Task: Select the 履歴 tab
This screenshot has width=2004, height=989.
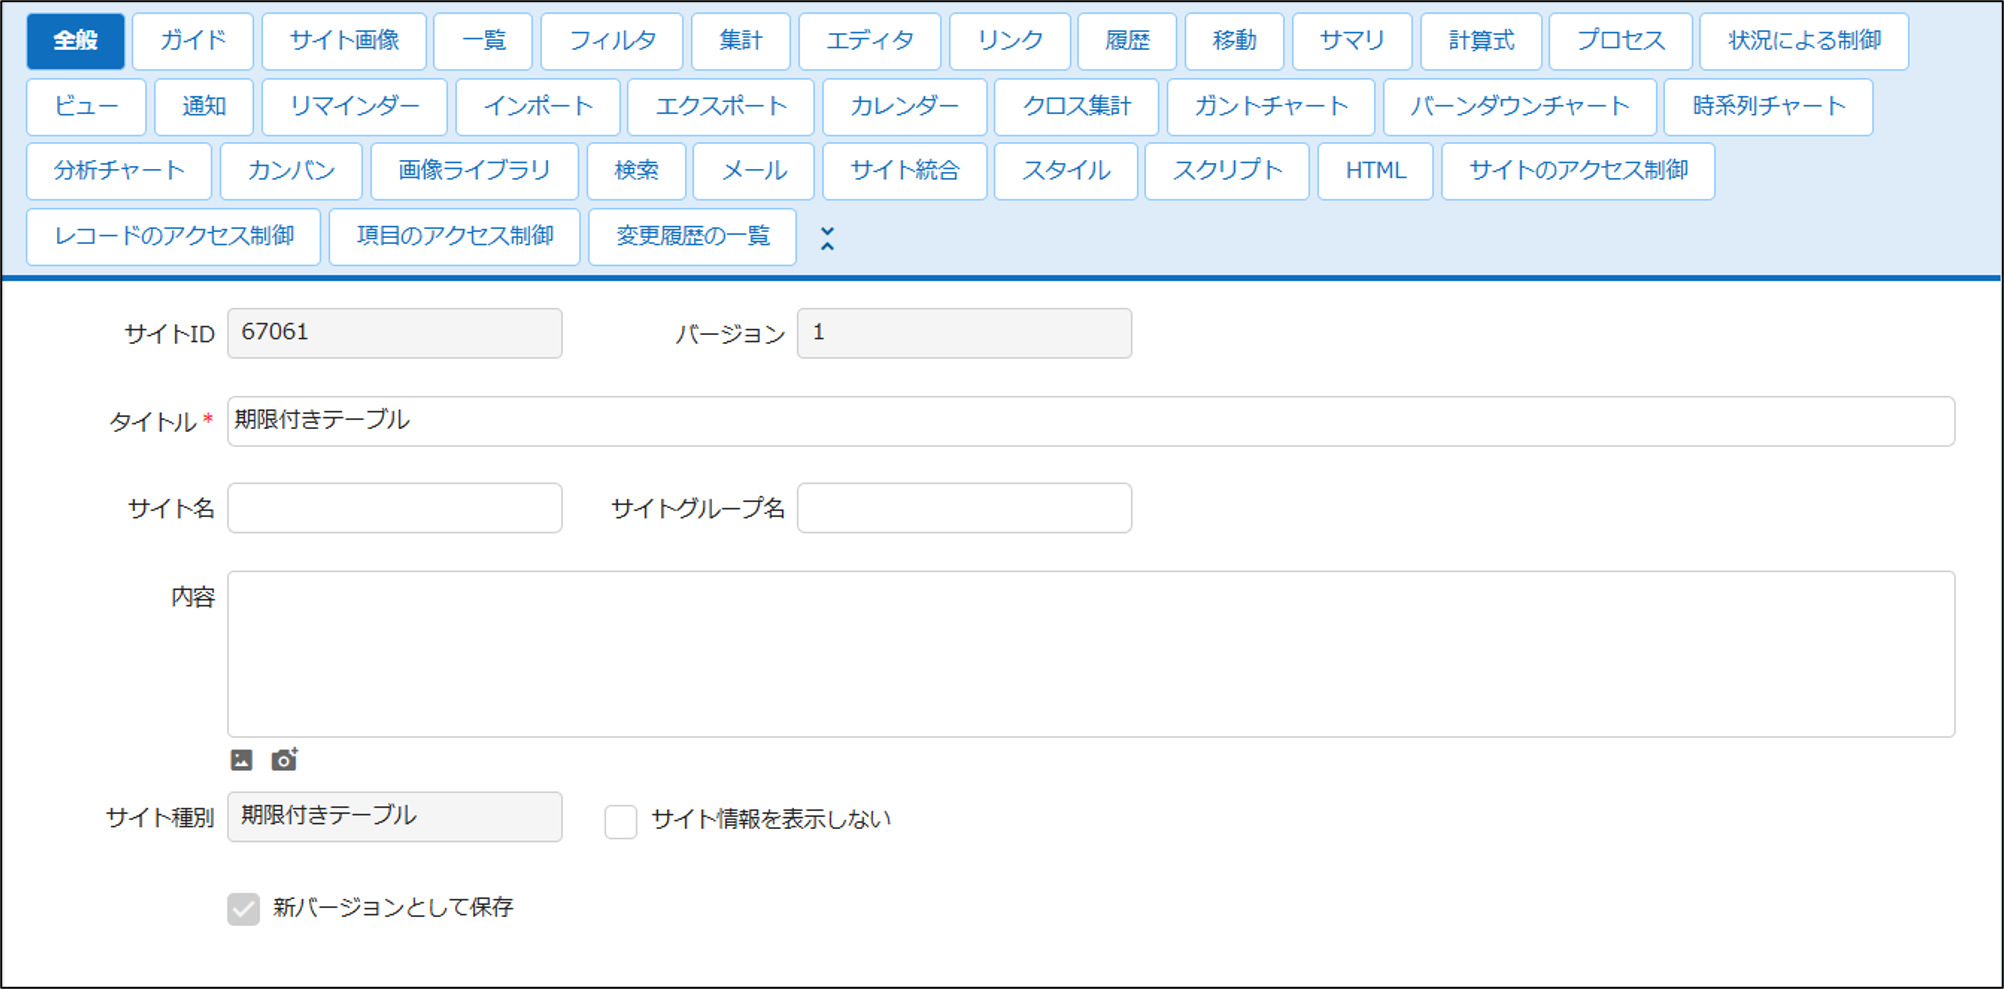Action: 1128,41
